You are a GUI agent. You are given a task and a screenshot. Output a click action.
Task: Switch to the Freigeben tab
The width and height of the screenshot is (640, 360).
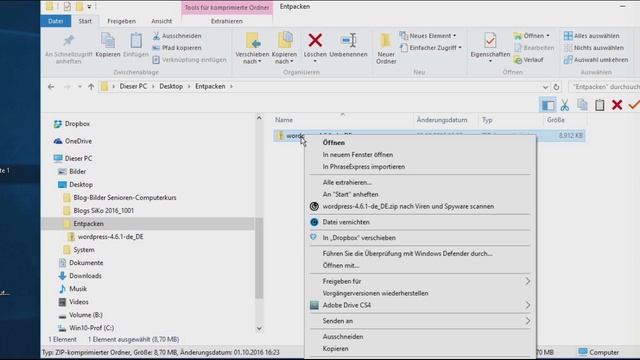coord(121,21)
